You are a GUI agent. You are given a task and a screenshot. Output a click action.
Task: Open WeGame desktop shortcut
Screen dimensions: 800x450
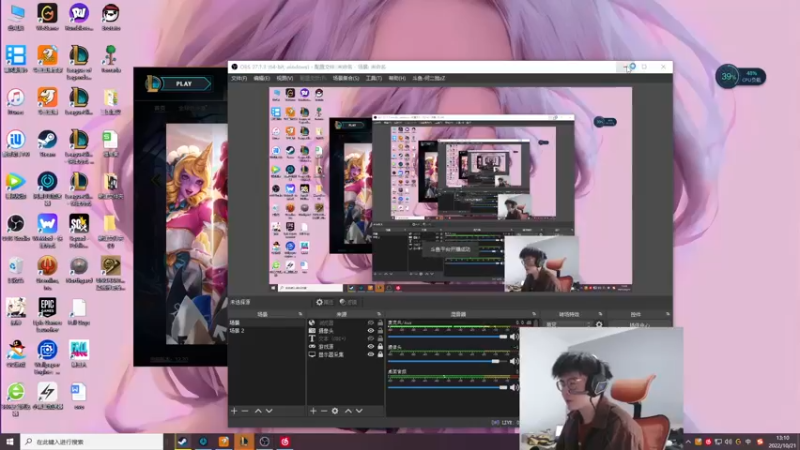coord(47,17)
